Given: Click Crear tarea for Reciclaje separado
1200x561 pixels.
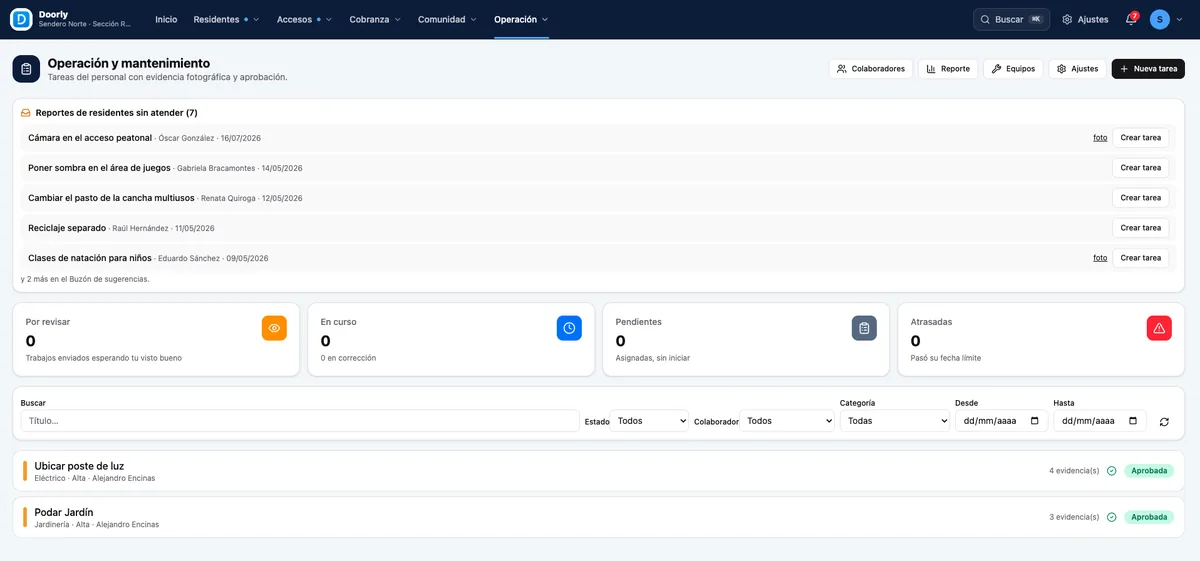Looking at the screenshot, I should [1140, 228].
